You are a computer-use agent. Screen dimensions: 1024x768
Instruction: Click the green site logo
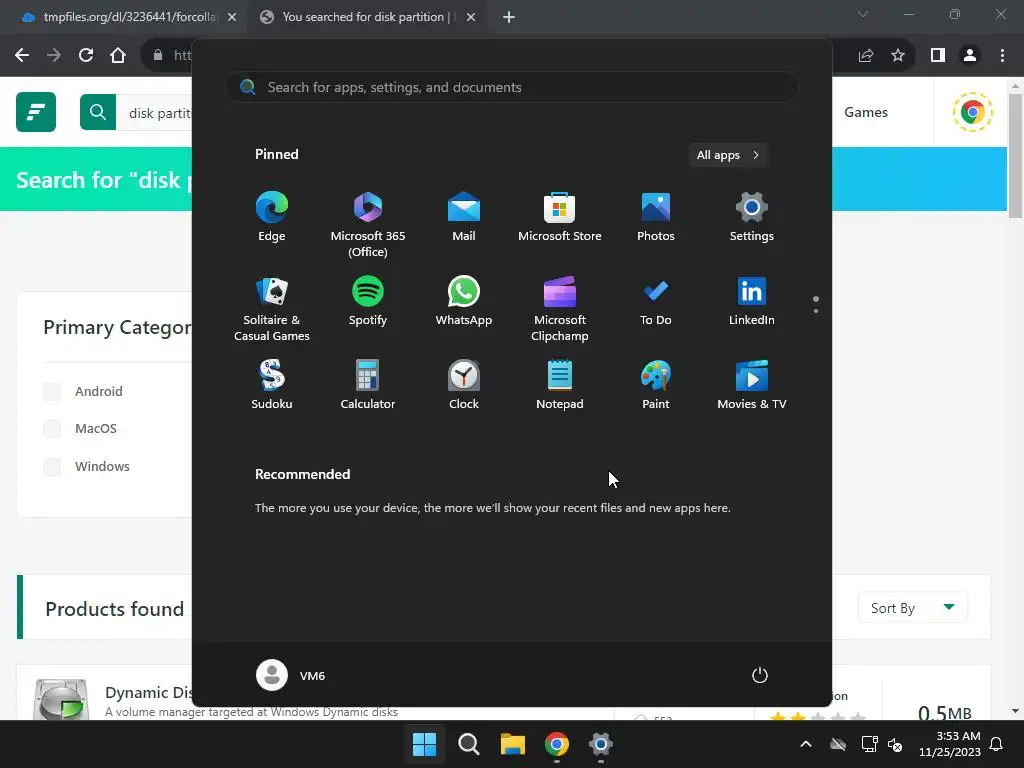[x=36, y=112]
